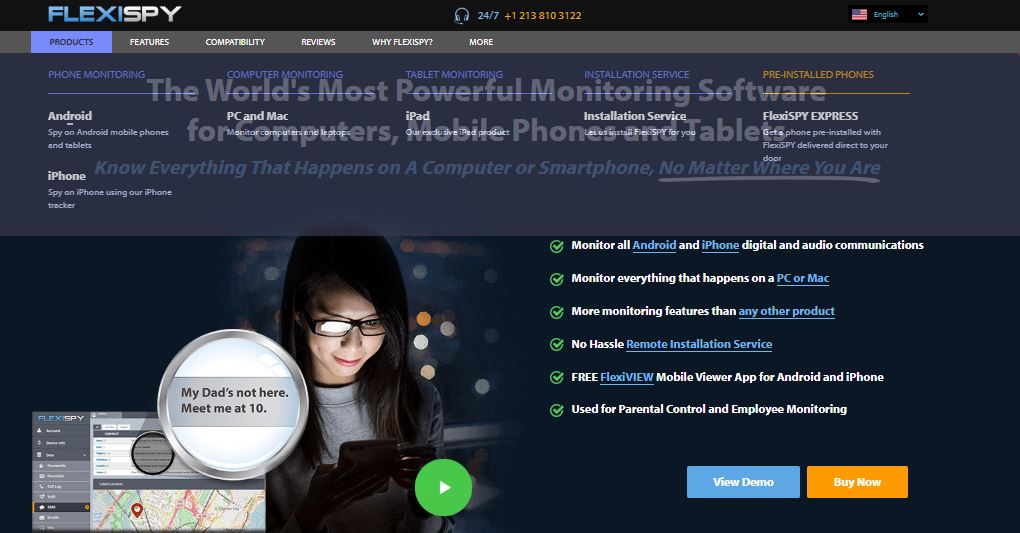Click checkmark beside No Hassle
The height and width of the screenshot is (533, 1020).
(557, 344)
